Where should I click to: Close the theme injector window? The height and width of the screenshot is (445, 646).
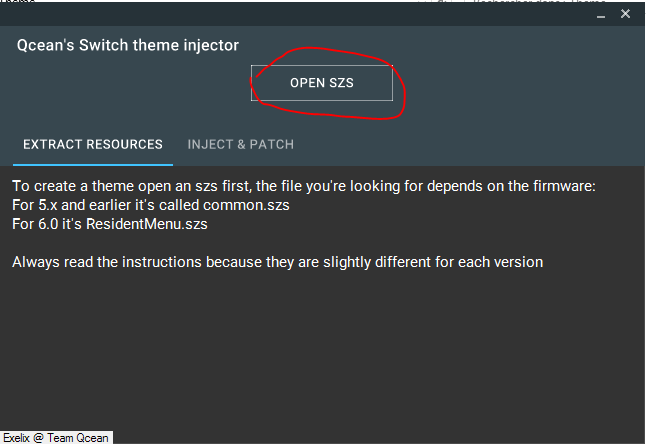626,14
